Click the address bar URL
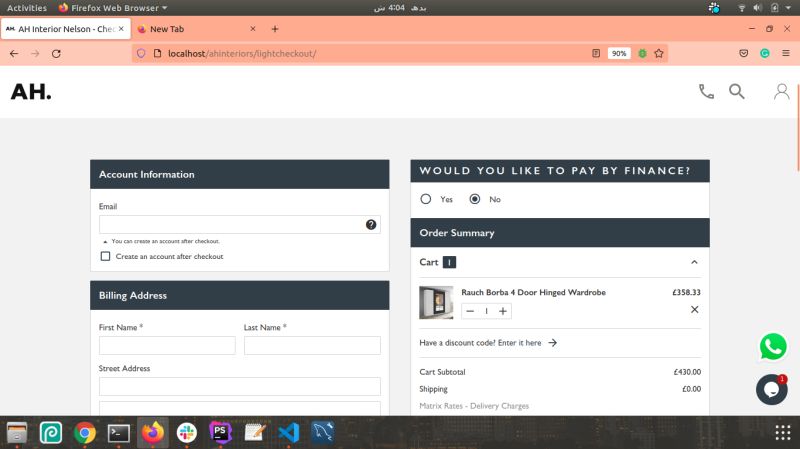 pos(242,54)
